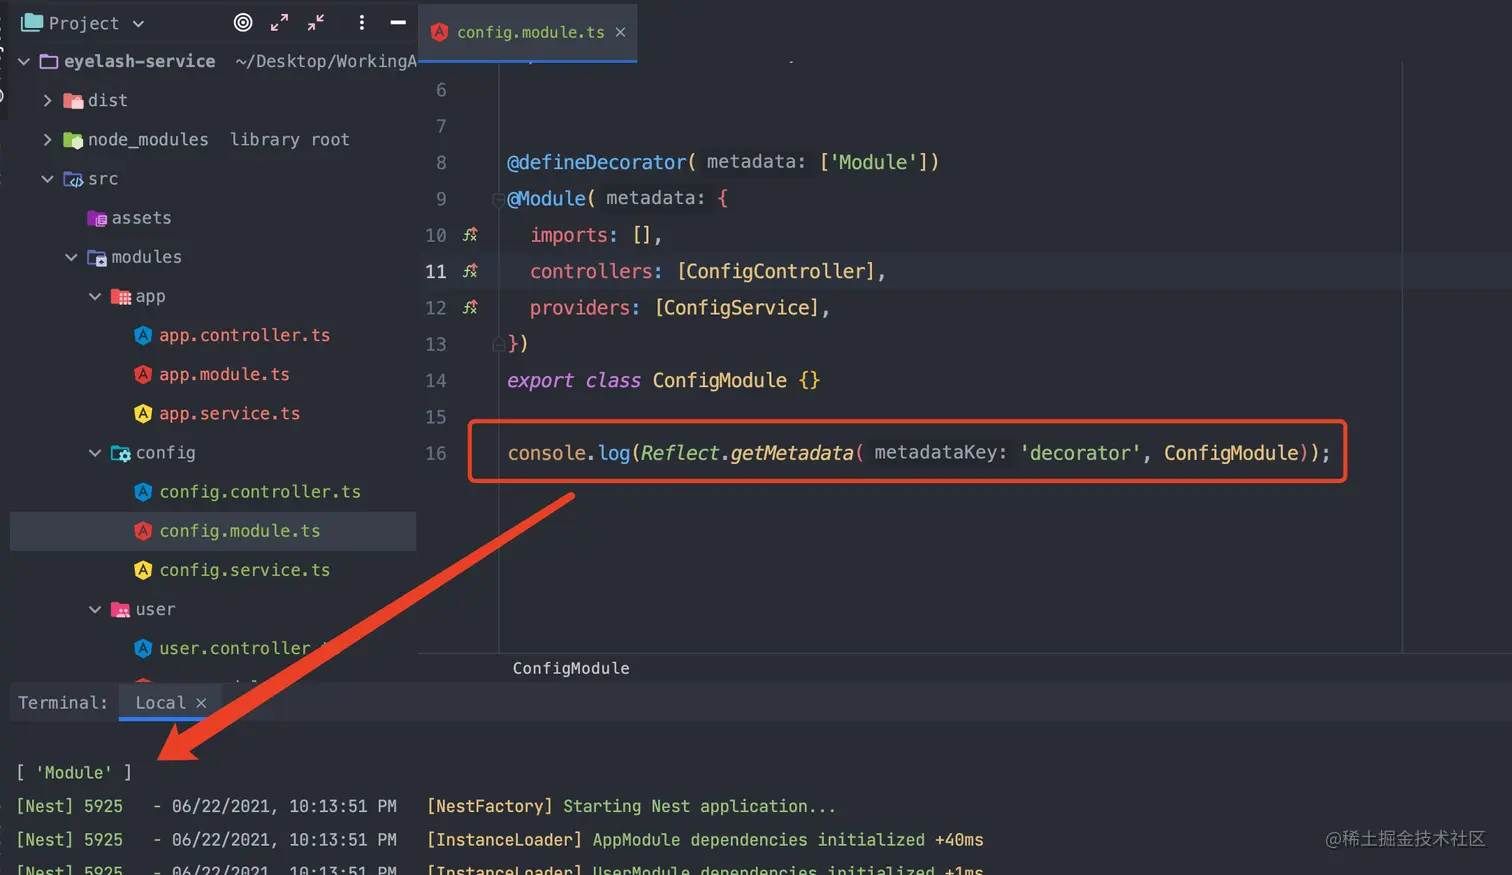
Task: Click the locate-file target icon in Project panel
Action: pos(243,22)
